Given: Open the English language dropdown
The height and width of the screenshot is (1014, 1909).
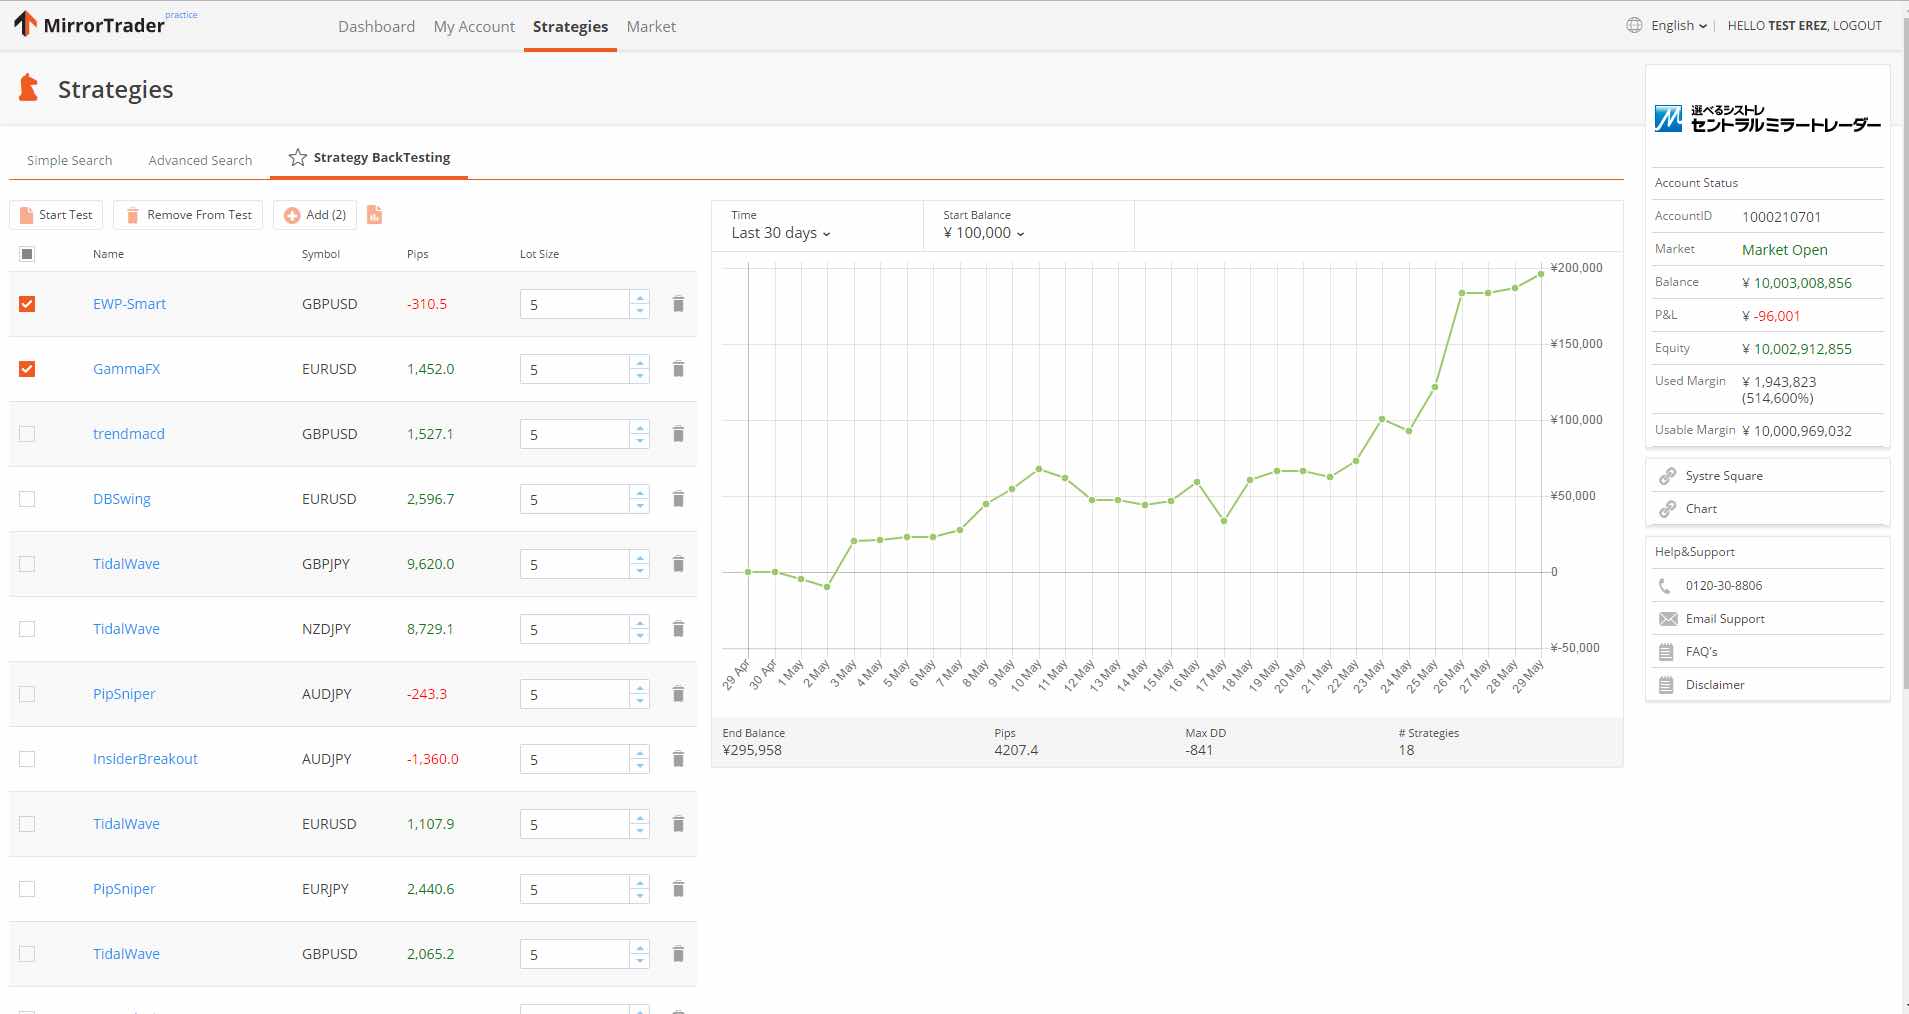Looking at the screenshot, I should pos(1678,26).
